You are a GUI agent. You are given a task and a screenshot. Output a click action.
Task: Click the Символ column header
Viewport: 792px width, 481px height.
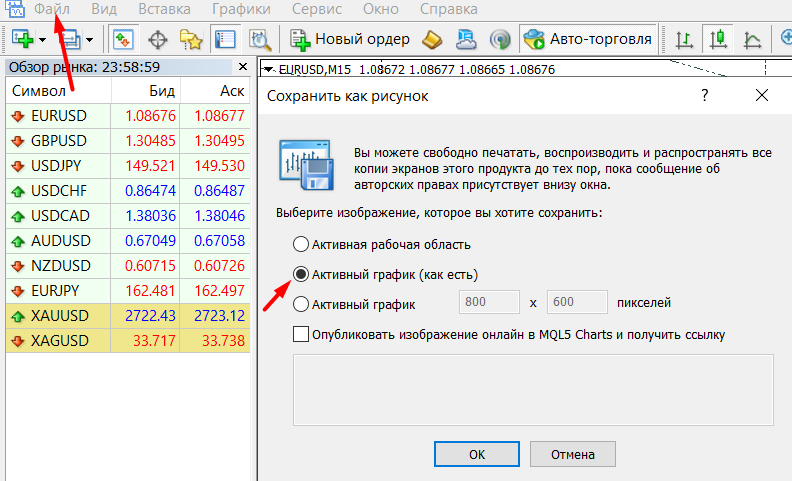(x=58, y=91)
